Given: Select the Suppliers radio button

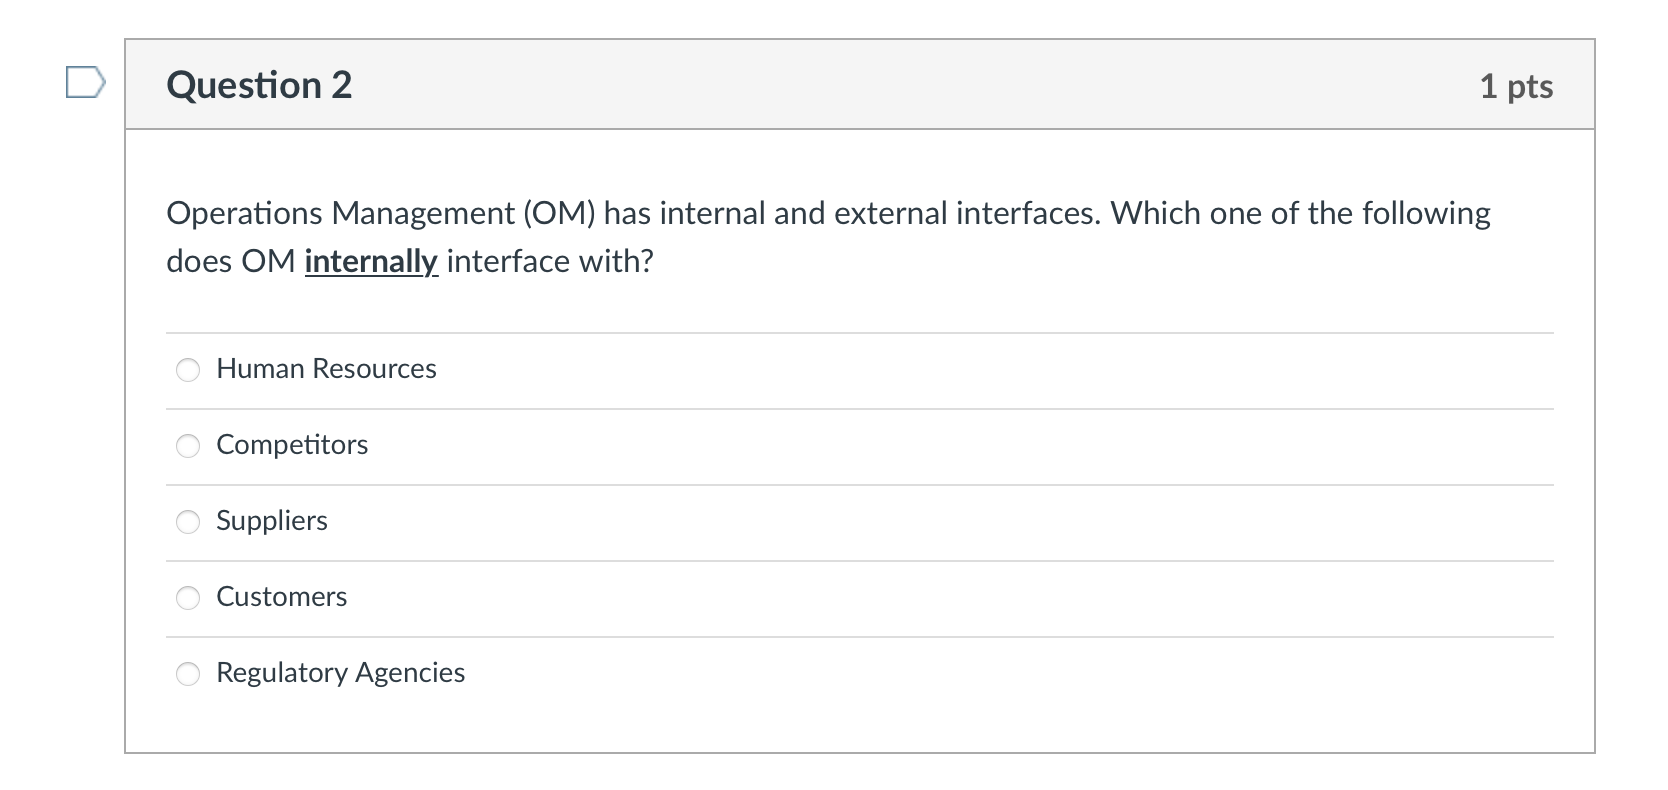Looking at the screenshot, I should (188, 521).
